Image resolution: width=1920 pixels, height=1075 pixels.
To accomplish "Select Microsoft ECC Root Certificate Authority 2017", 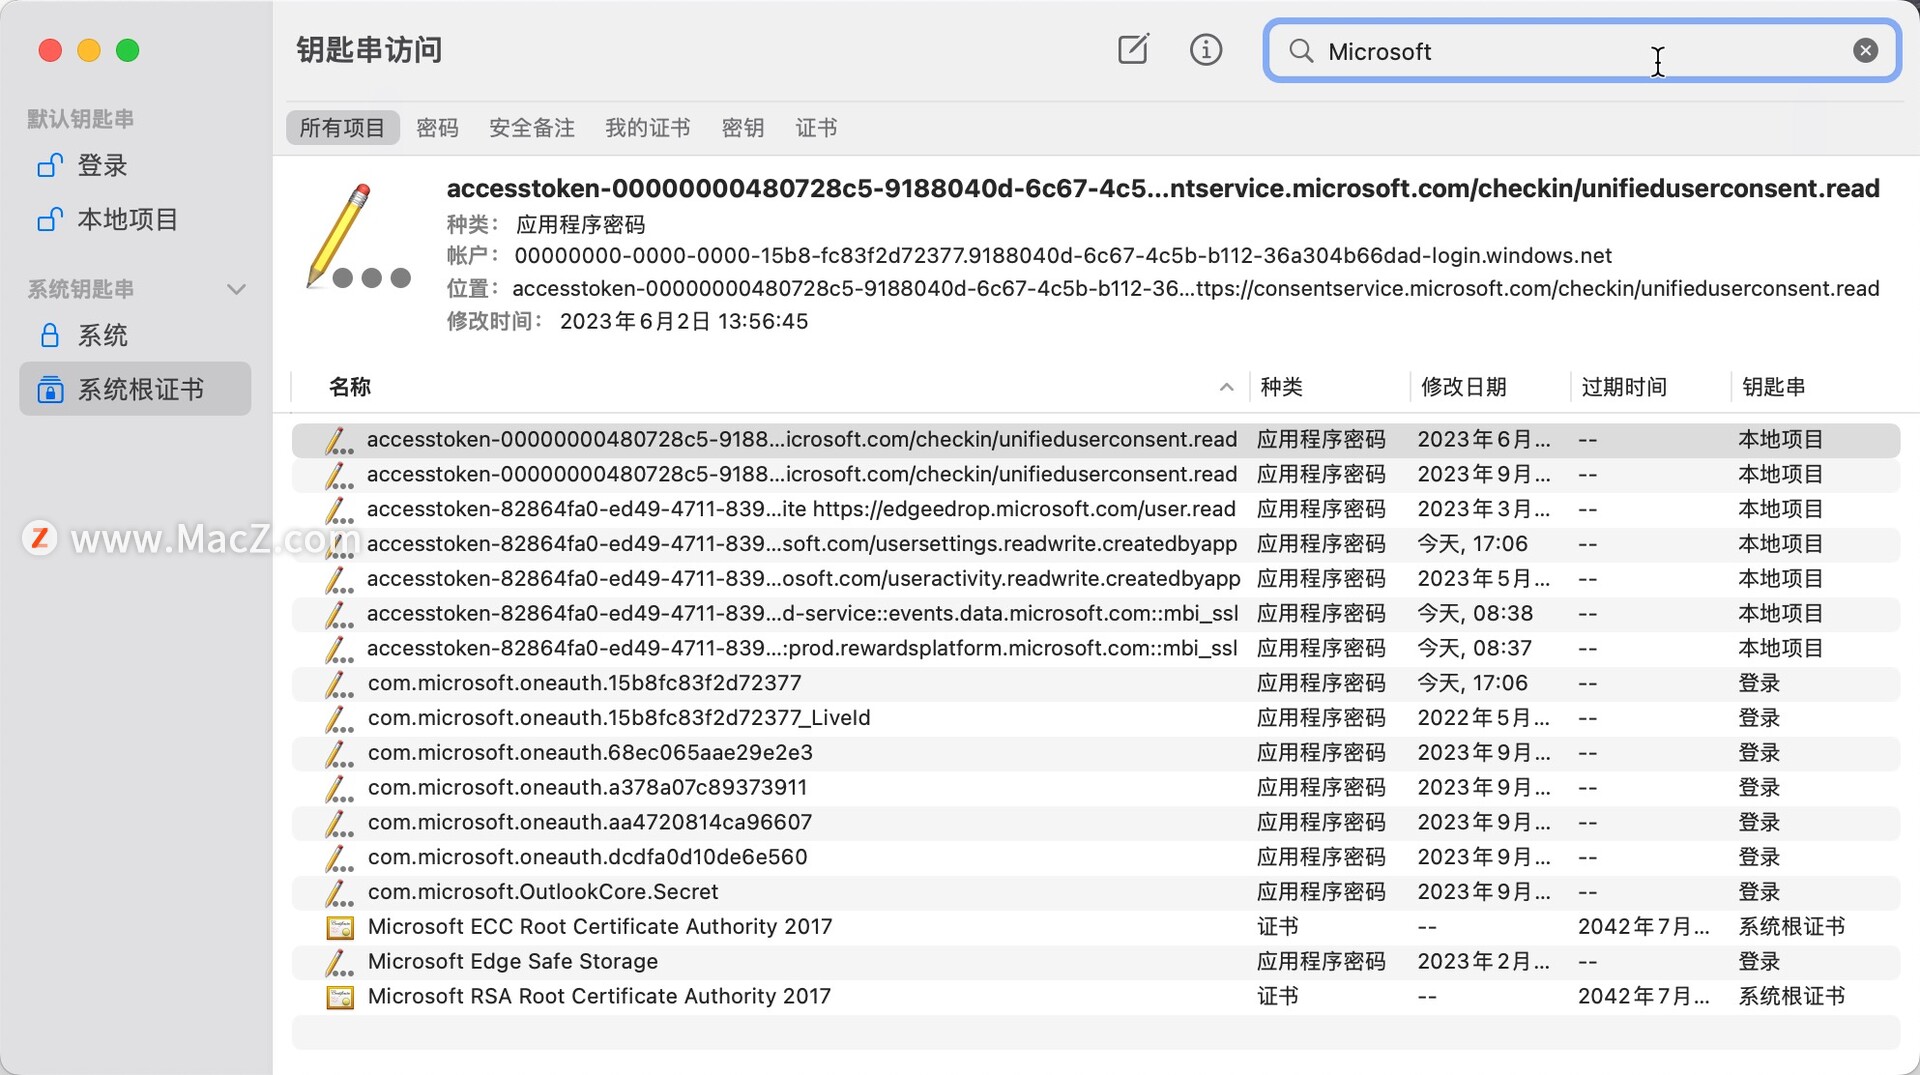I will [1096, 926].
